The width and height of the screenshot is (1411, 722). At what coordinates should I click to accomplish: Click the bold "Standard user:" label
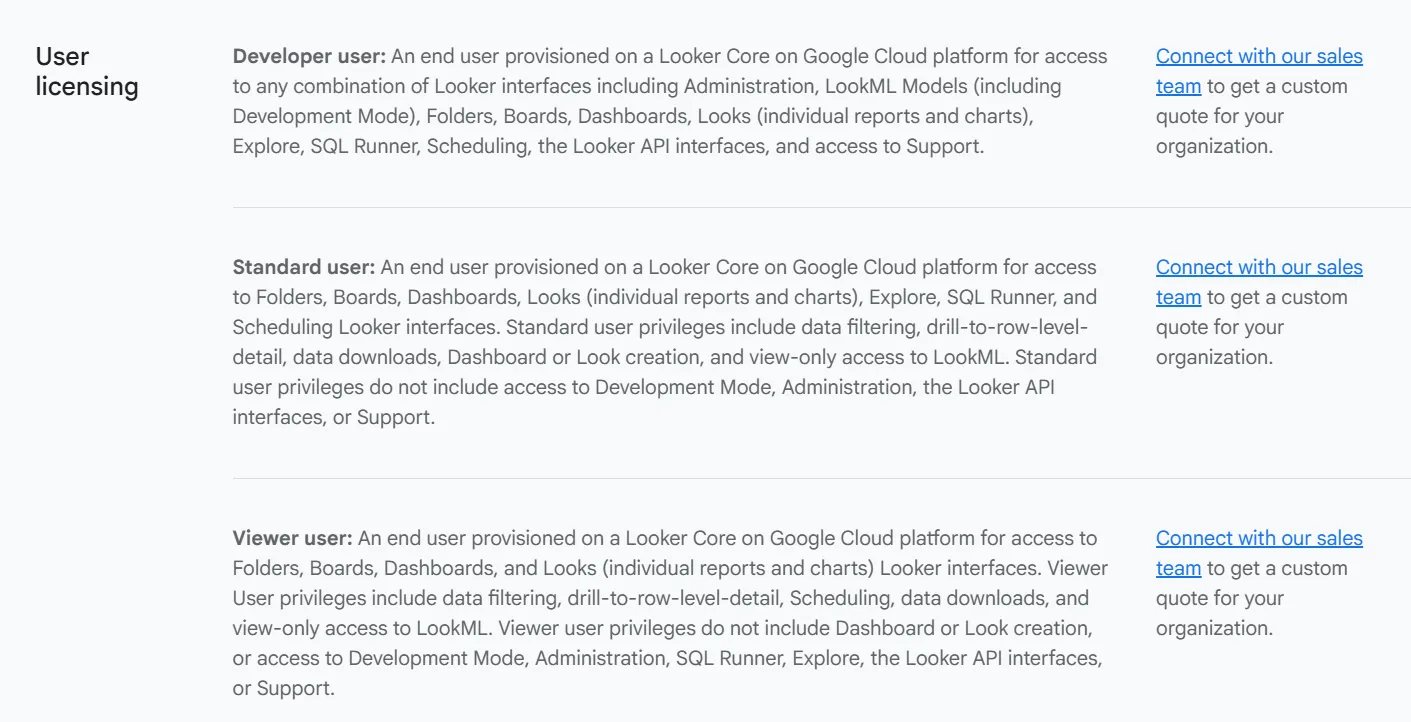(x=304, y=267)
